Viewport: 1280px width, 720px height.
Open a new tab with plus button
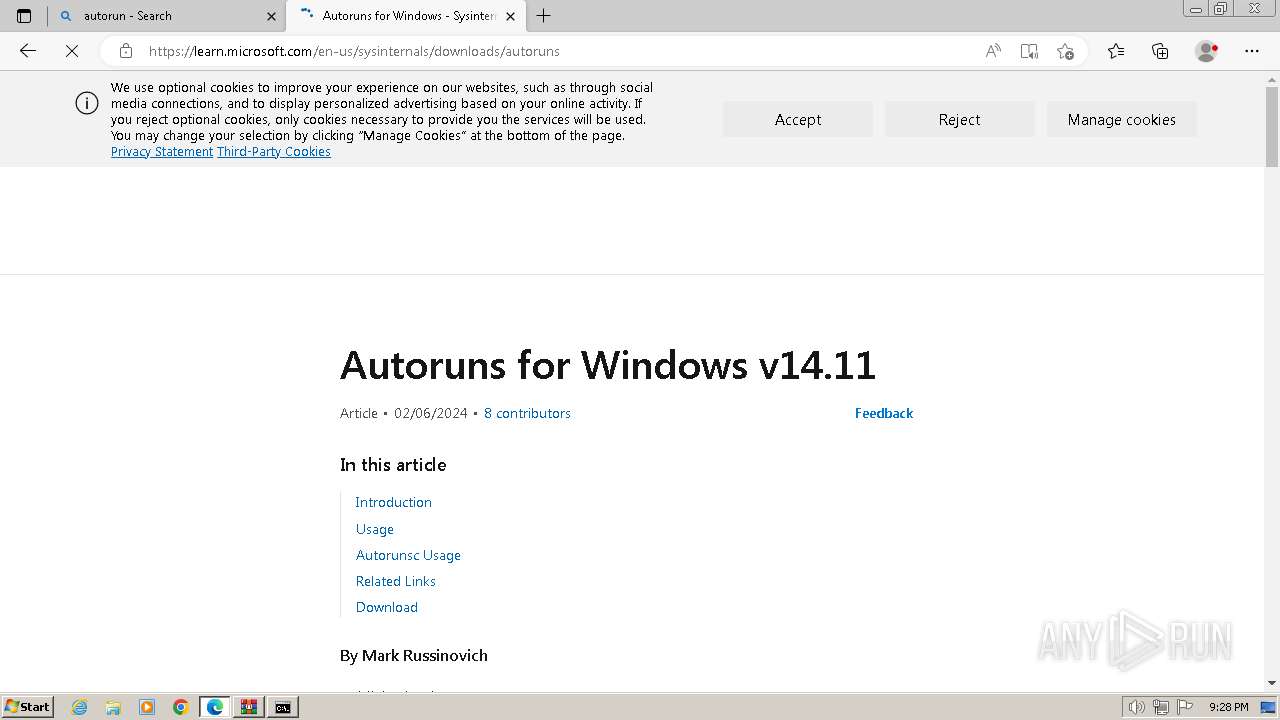543,16
